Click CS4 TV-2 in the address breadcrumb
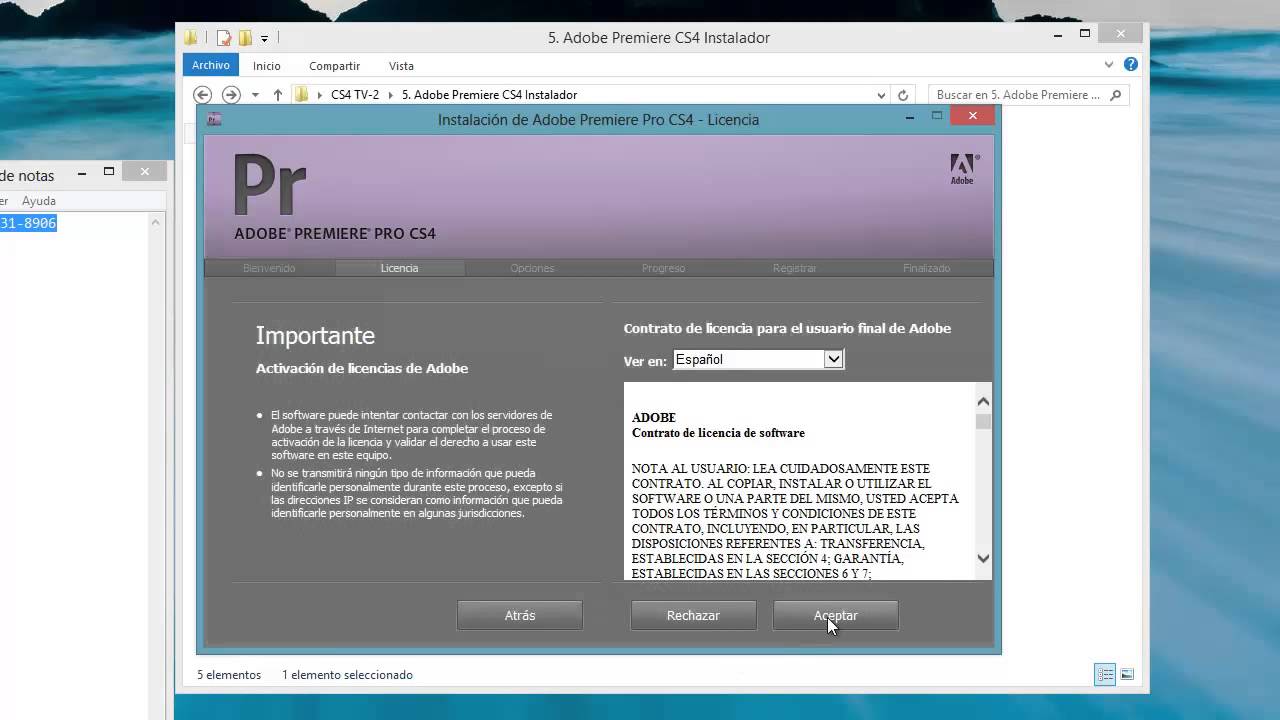The image size is (1280, 720). click(x=355, y=95)
